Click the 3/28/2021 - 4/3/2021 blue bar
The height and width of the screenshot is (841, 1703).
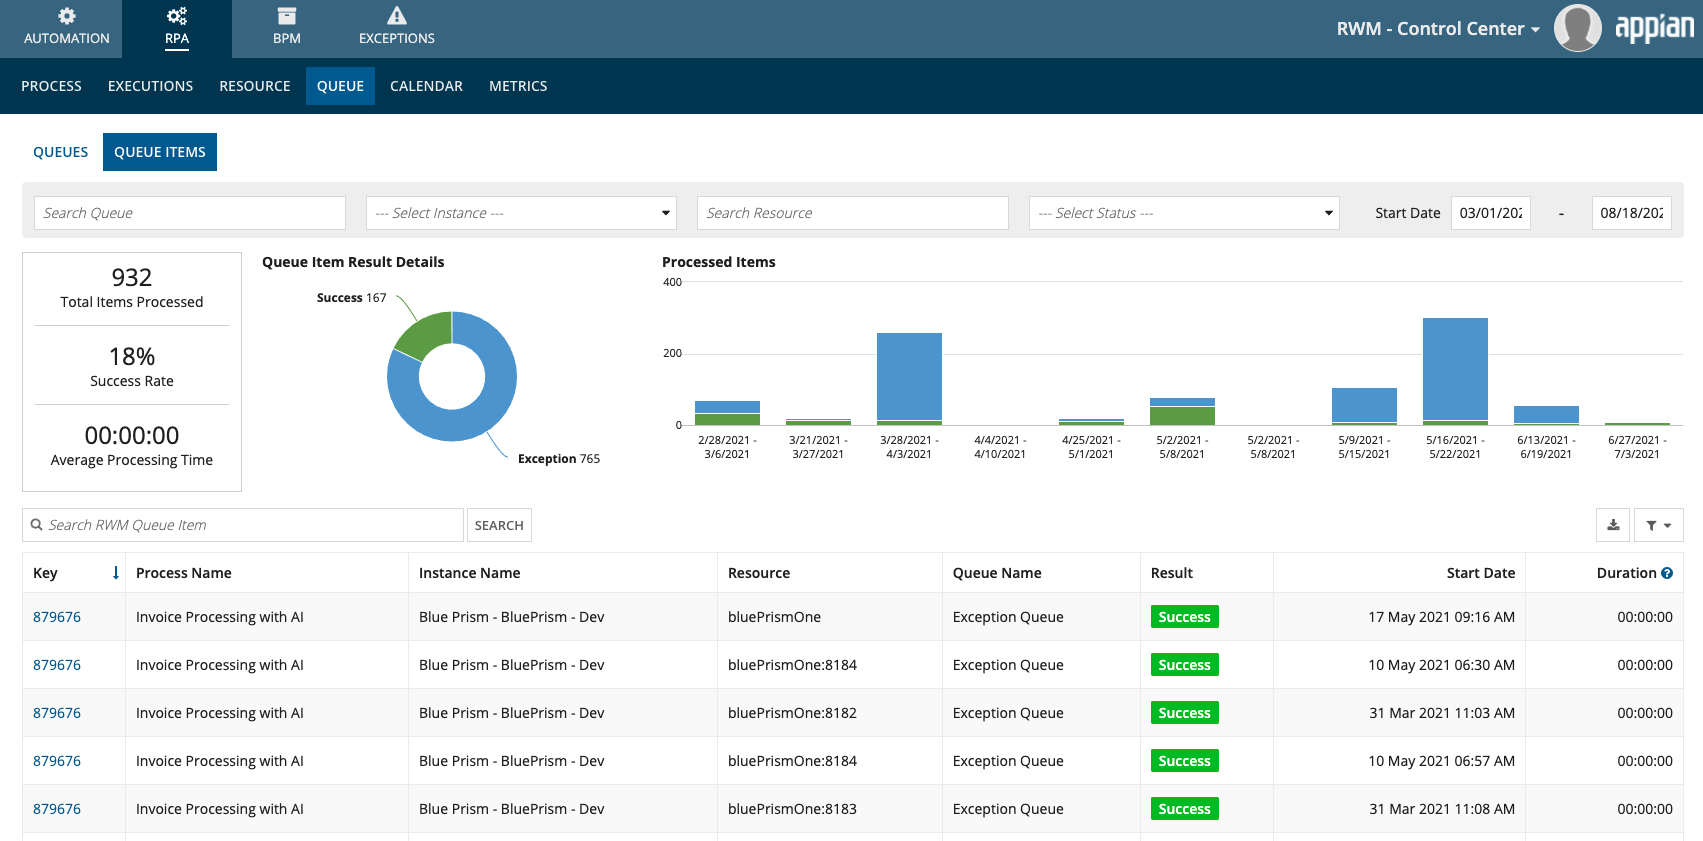(909, 376)
